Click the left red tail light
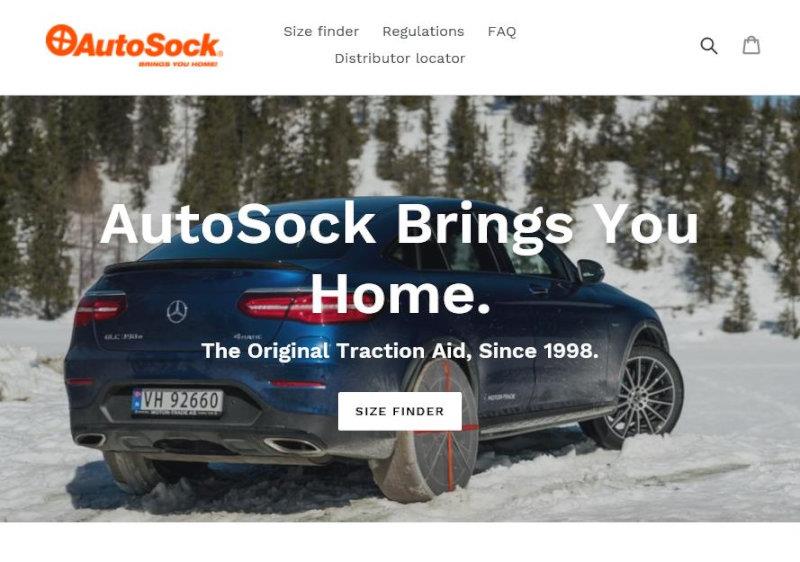The height and width of the screenshot is (562, 800). click(x=99, y=309)
